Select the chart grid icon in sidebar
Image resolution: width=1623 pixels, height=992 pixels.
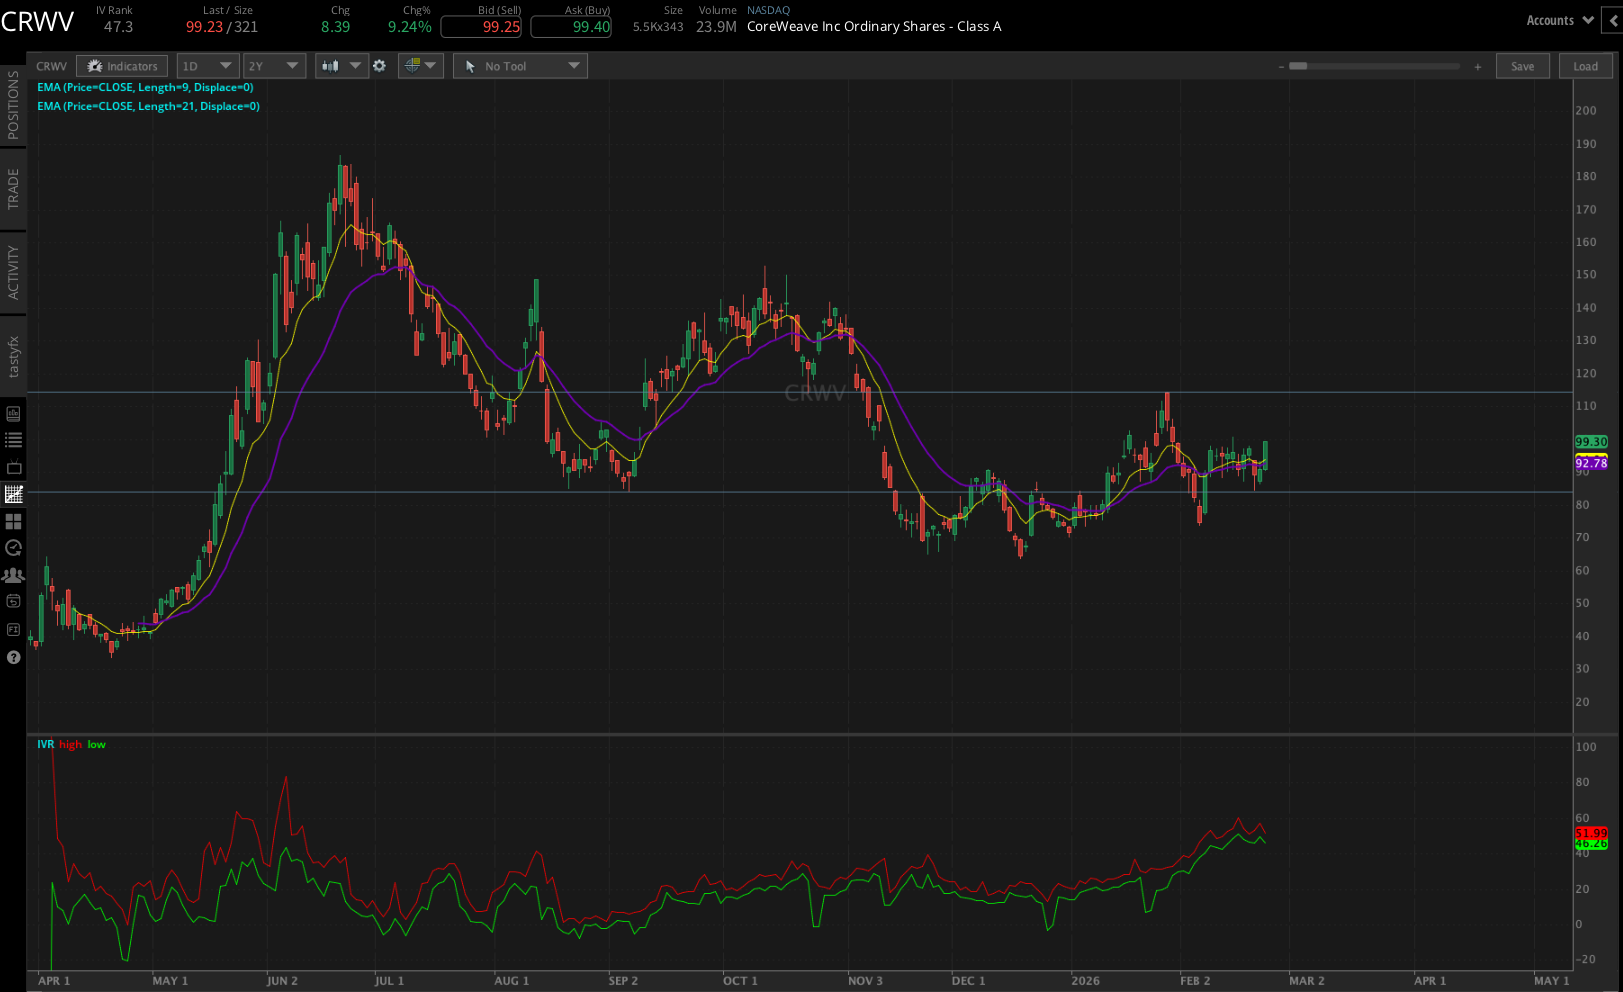pos(13,494)
